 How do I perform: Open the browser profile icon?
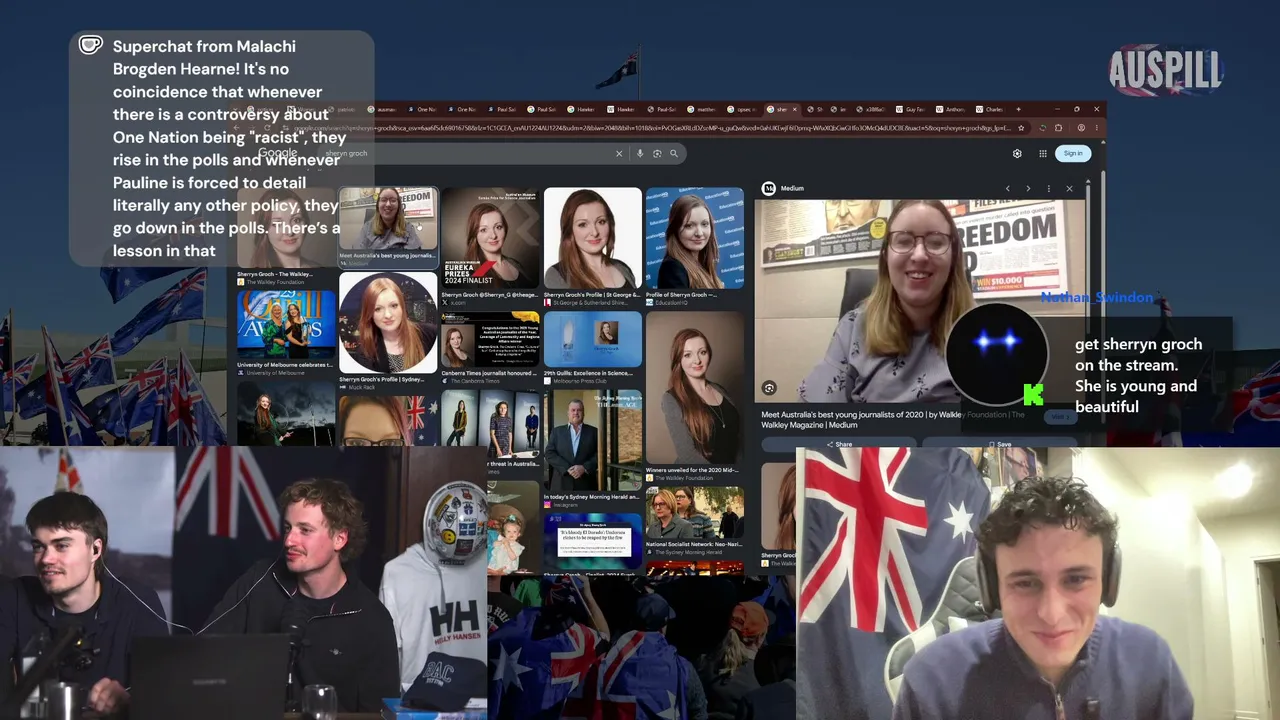click(1081, 128)
